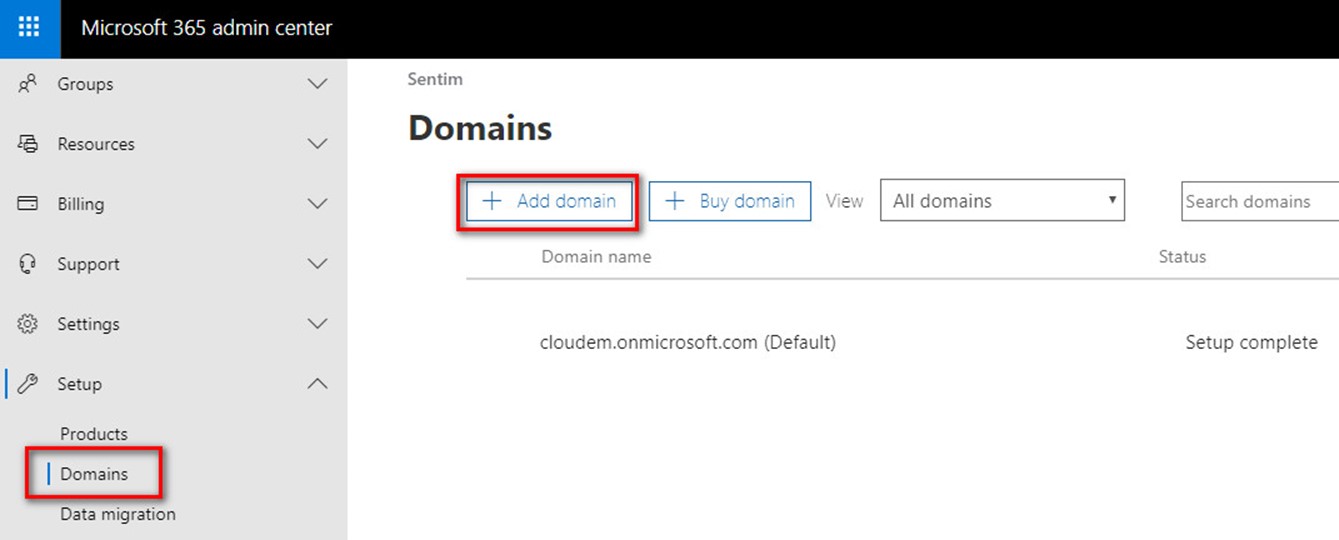
Task: Sort by the Status column header
Action: pos(1182,257)
